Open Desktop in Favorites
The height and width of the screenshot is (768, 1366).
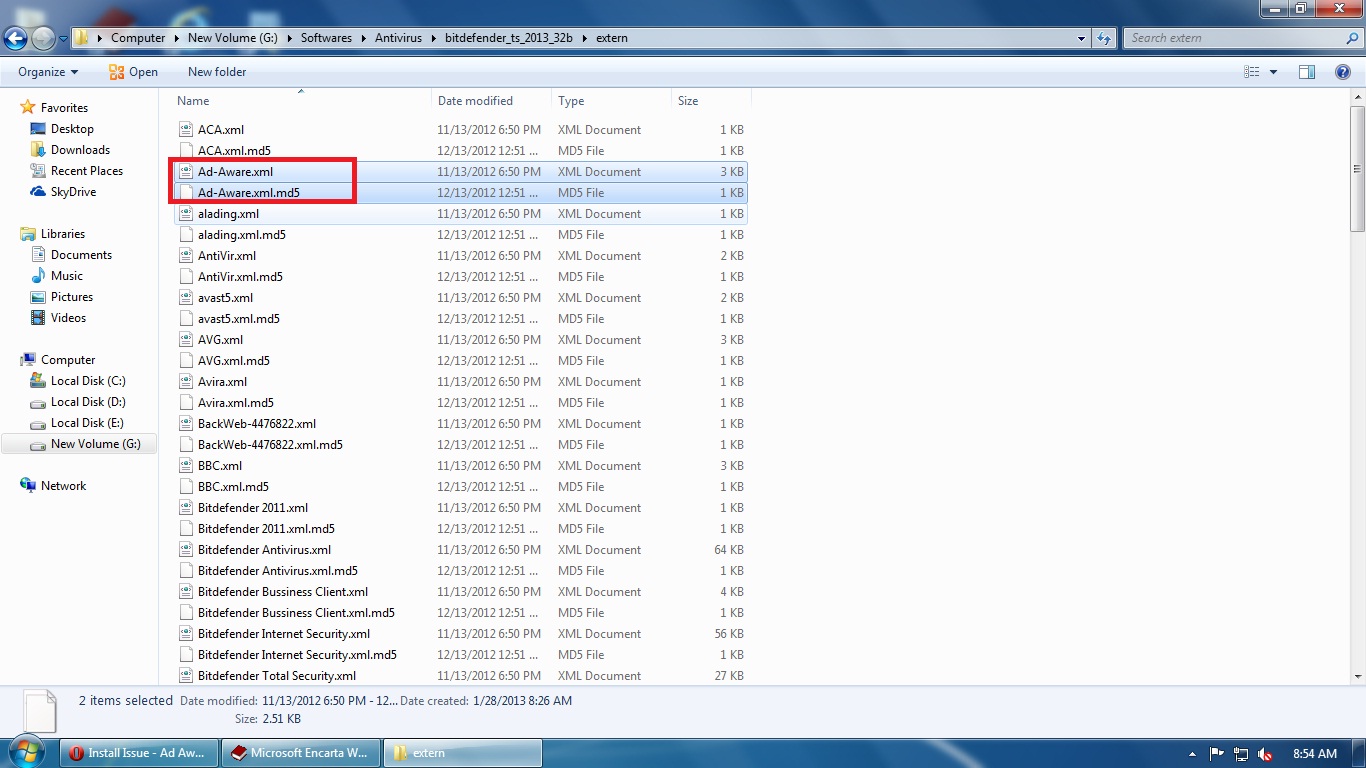coord(72,129)
